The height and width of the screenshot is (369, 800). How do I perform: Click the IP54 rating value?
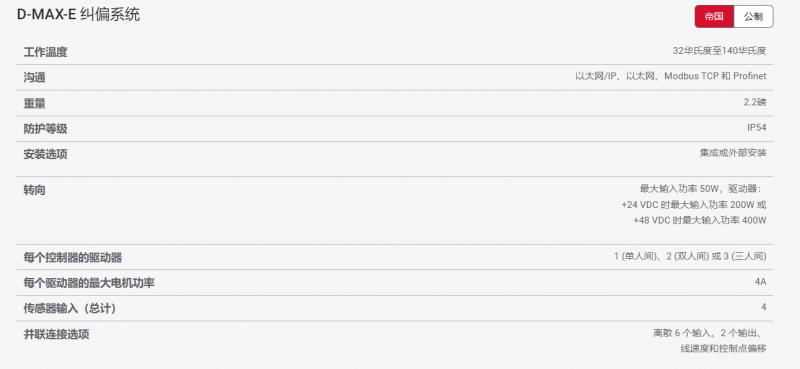(757, 128)
